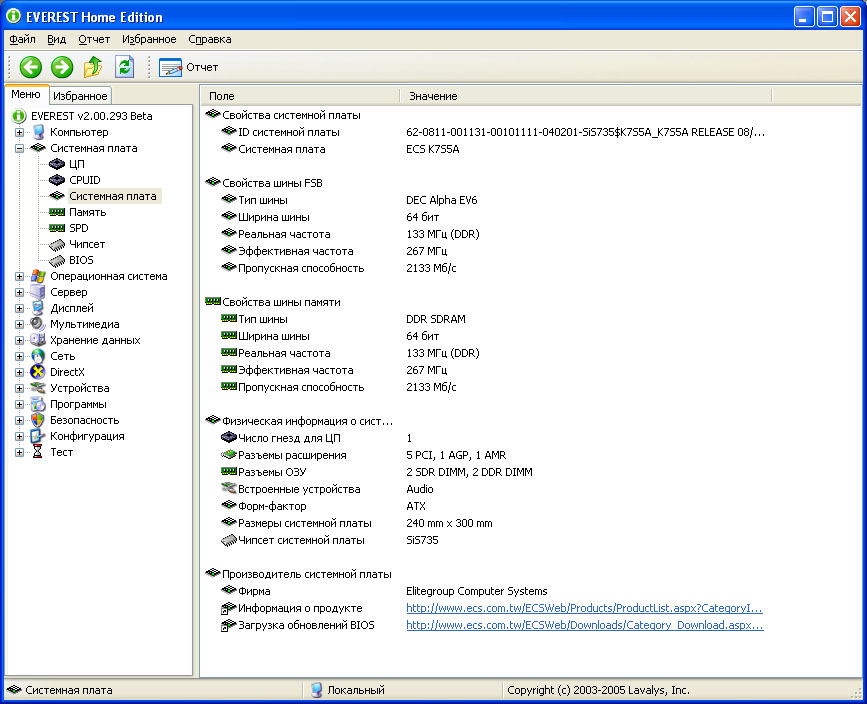Expand the DirectX tree node
This screenshot has width=867, height=704.
[19, 372]
